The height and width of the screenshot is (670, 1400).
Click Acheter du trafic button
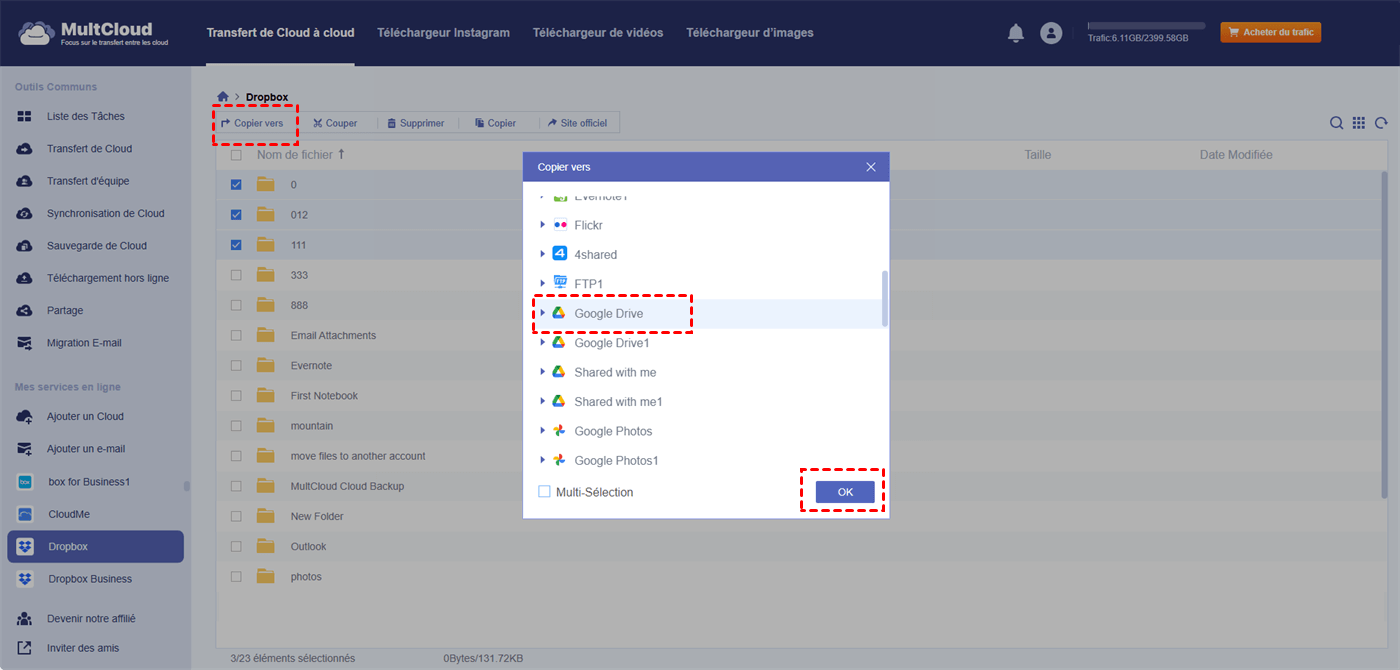coord(1270,33)
